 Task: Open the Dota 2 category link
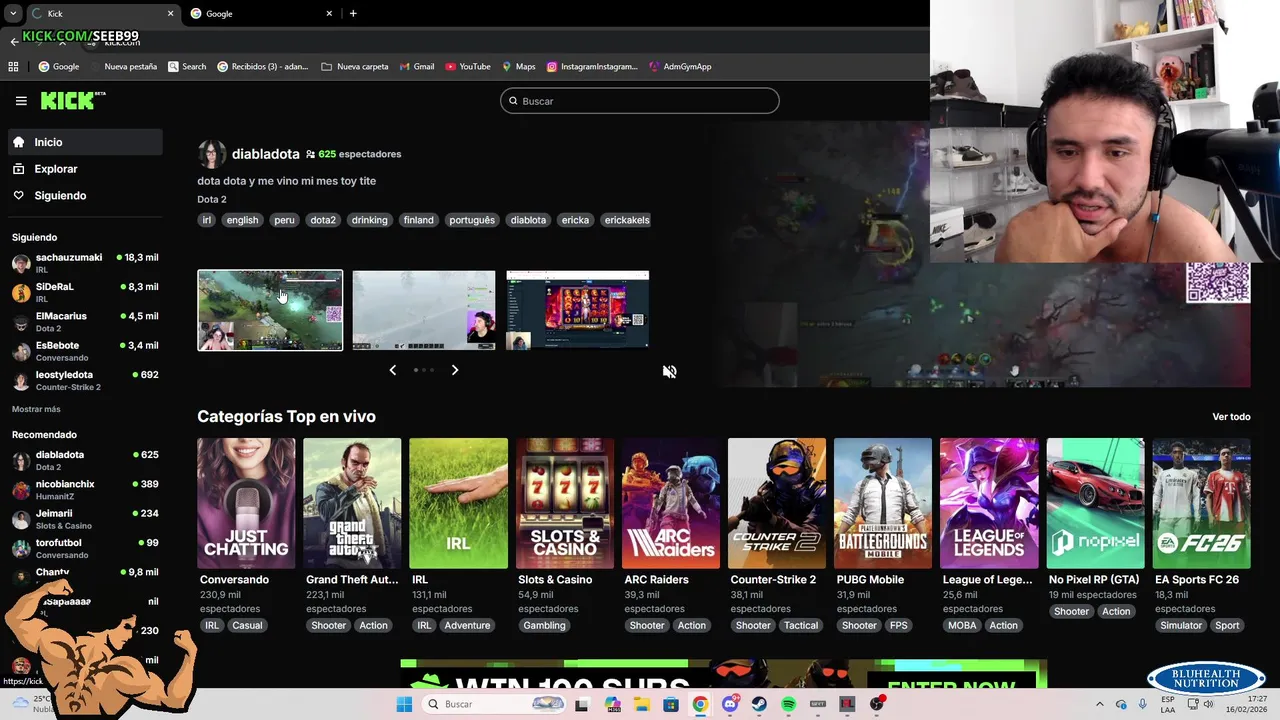click(x=211, y=199)
